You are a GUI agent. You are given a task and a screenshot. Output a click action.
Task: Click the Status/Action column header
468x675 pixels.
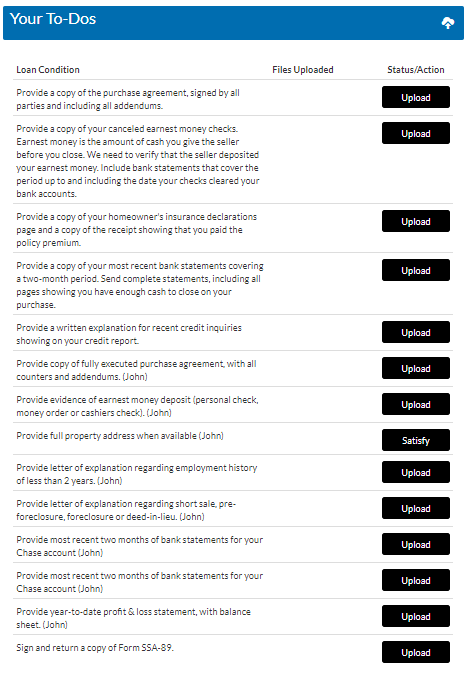pos(415,70)
